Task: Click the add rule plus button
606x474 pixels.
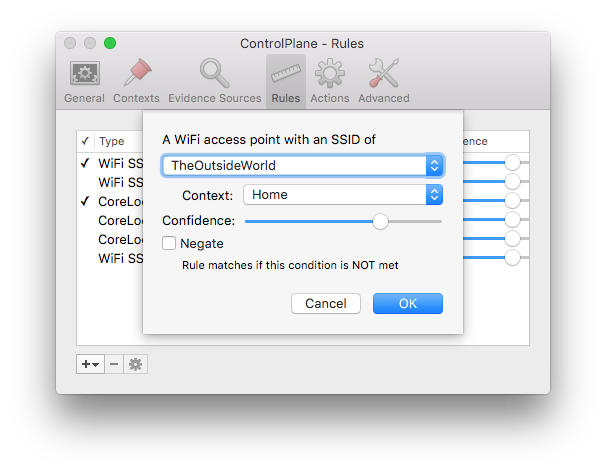Action: point(90,364)
